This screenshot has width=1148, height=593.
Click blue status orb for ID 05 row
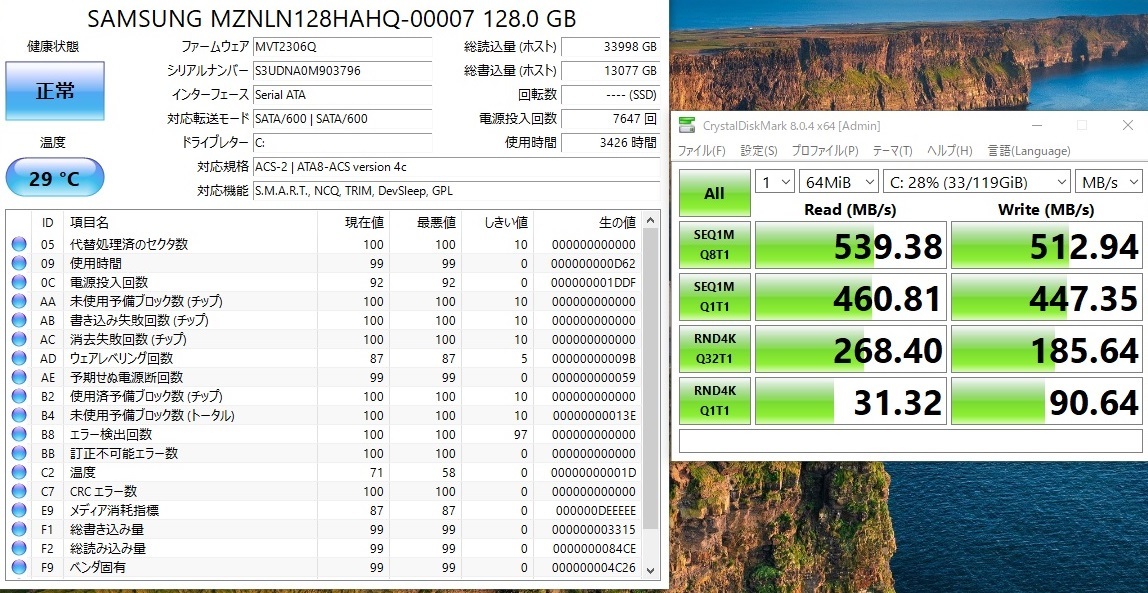coord(19,245)
